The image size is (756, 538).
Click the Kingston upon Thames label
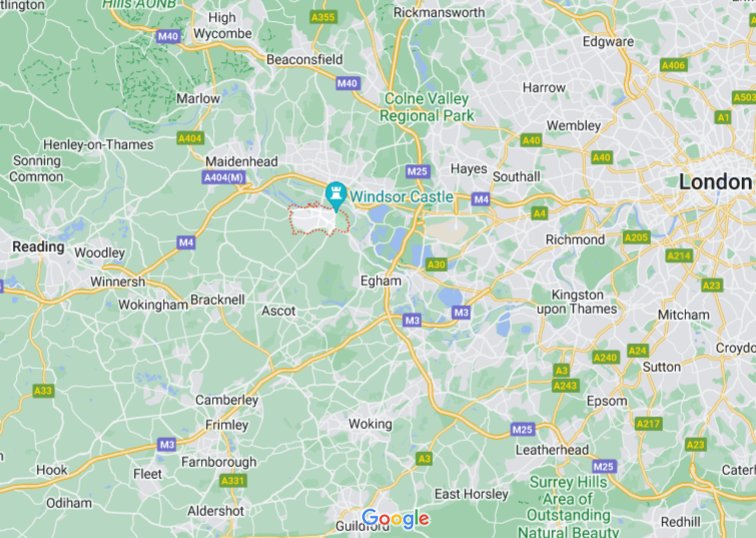(577, 302)
